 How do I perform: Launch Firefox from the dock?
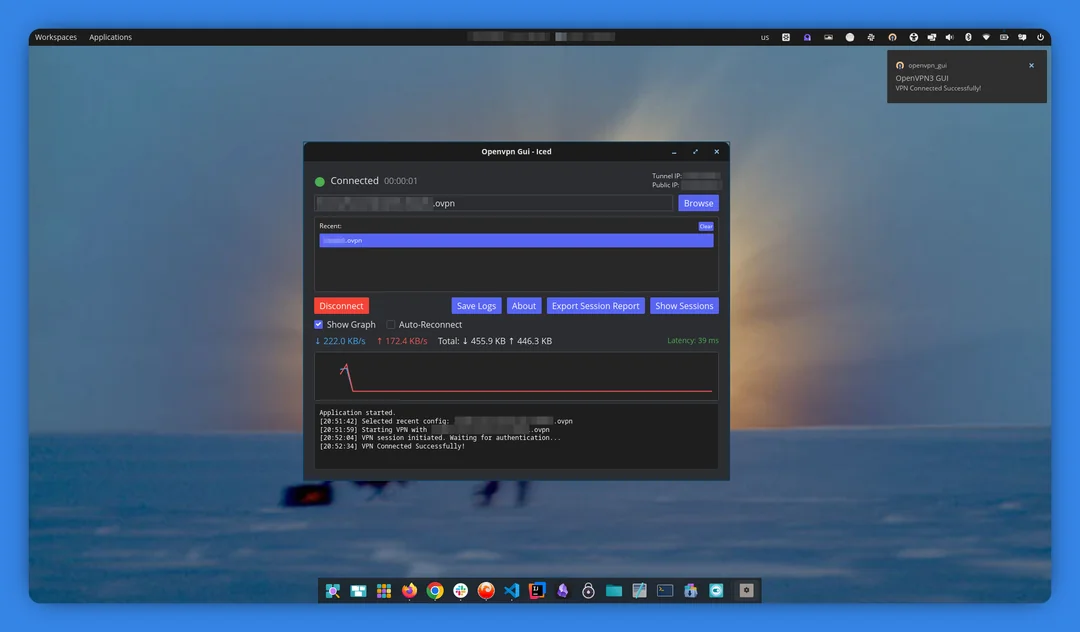(x=409, y=591)
